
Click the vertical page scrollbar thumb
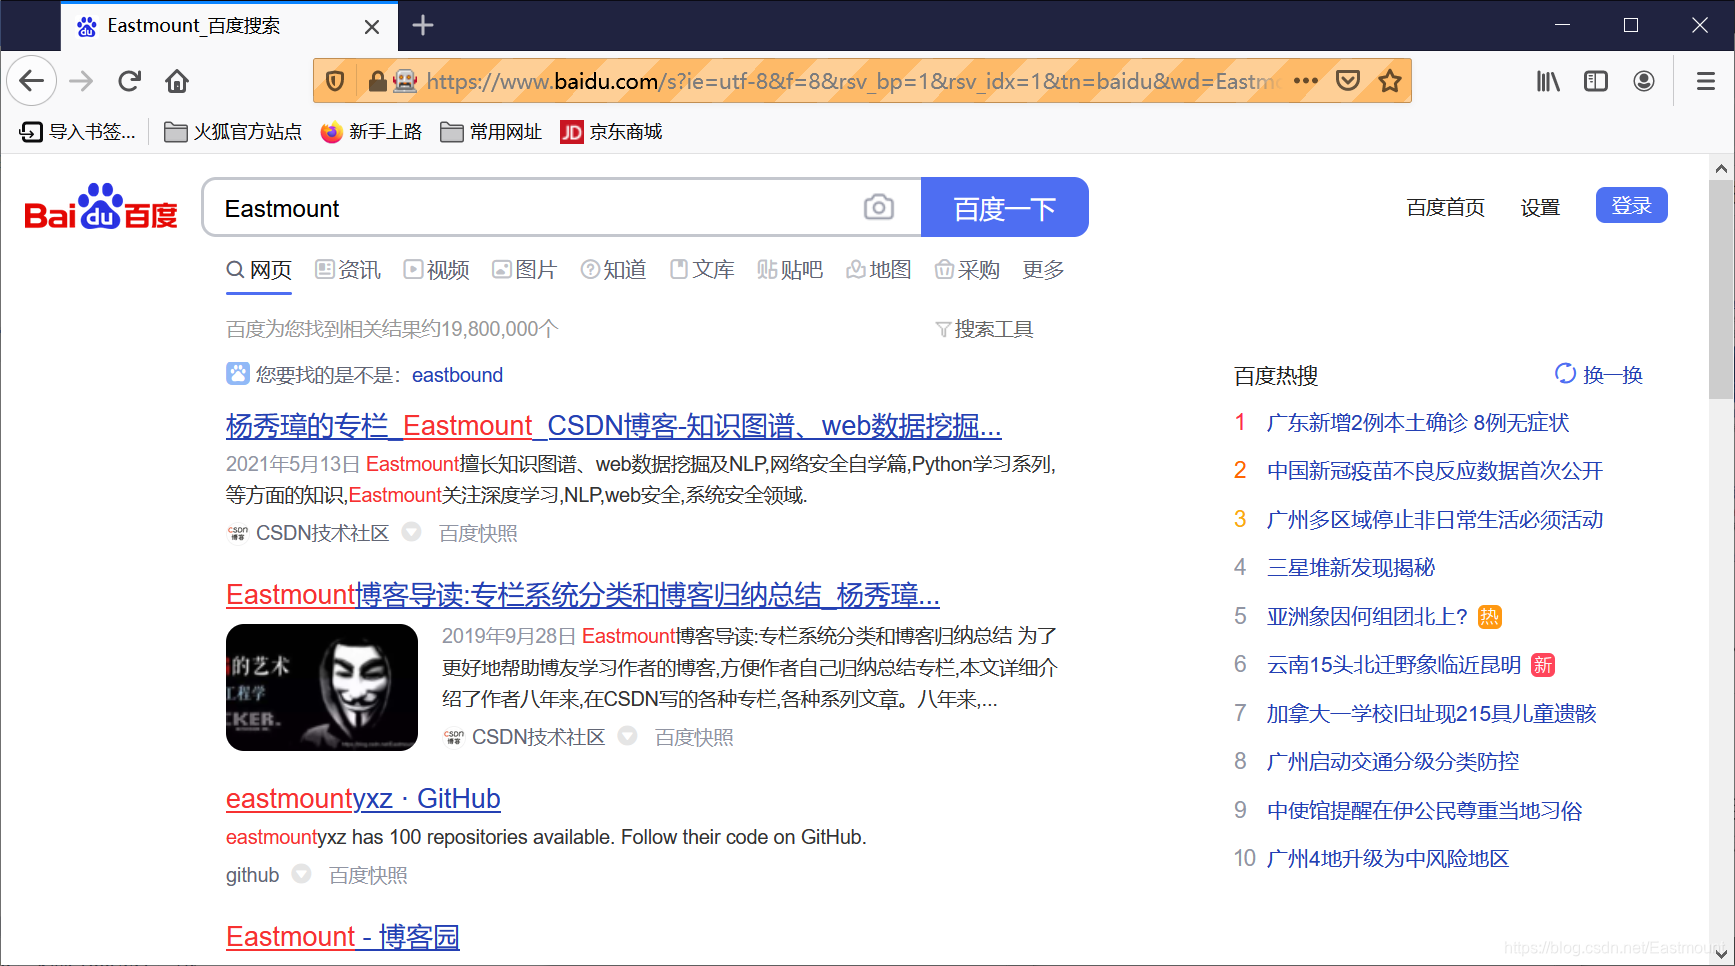point(1721,290)
